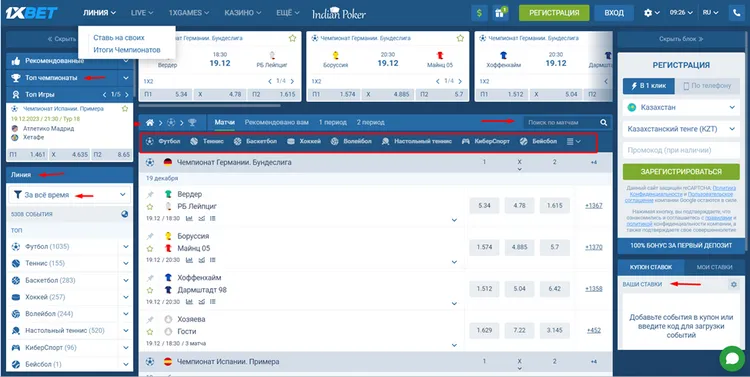This screenshot has height=377, width=750.
Task: Pin the Вердер match
Action: tap(150, 195)
